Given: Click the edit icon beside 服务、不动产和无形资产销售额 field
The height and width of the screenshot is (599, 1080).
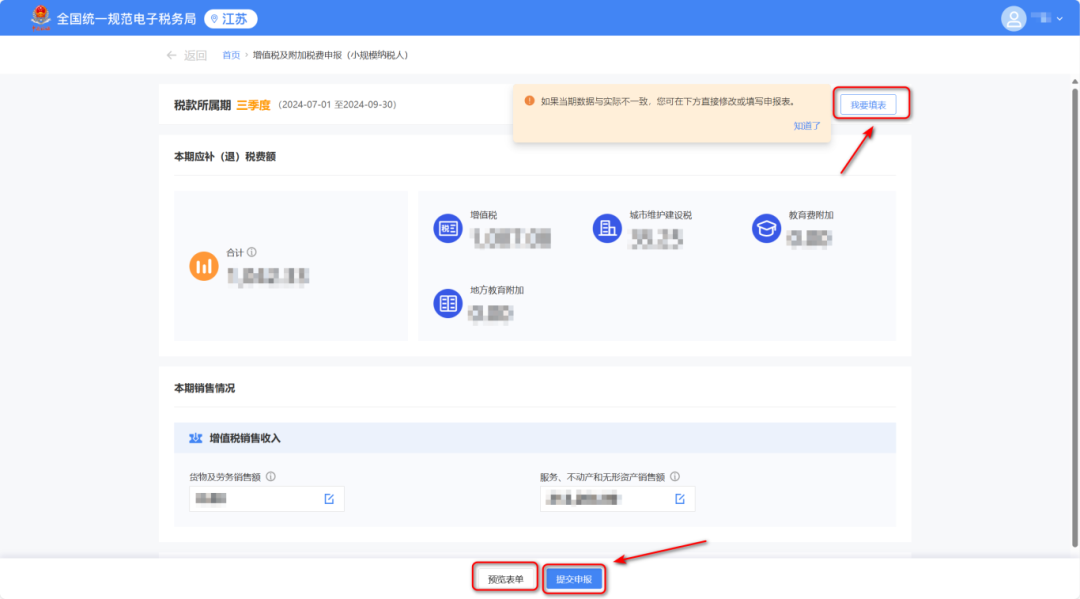Looking at the screenshot, I should point(682,498).
